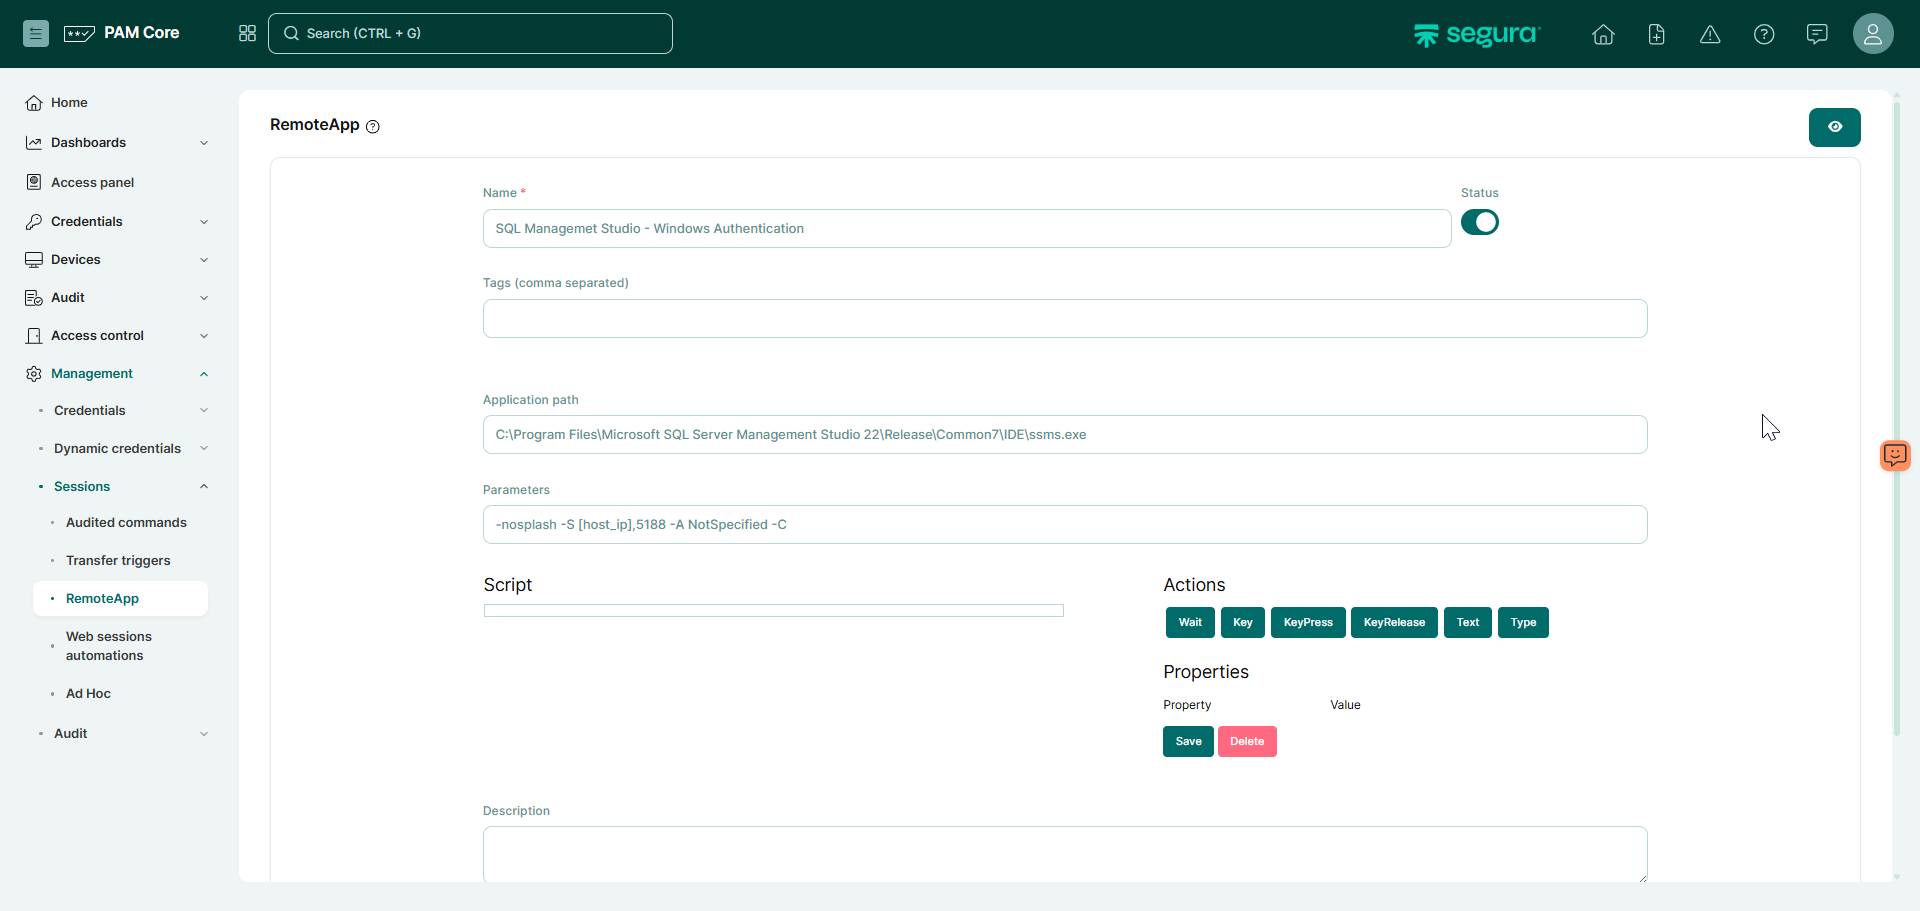Click the eye view button
The image size is (1920, 911).
tap(1834, 127)
